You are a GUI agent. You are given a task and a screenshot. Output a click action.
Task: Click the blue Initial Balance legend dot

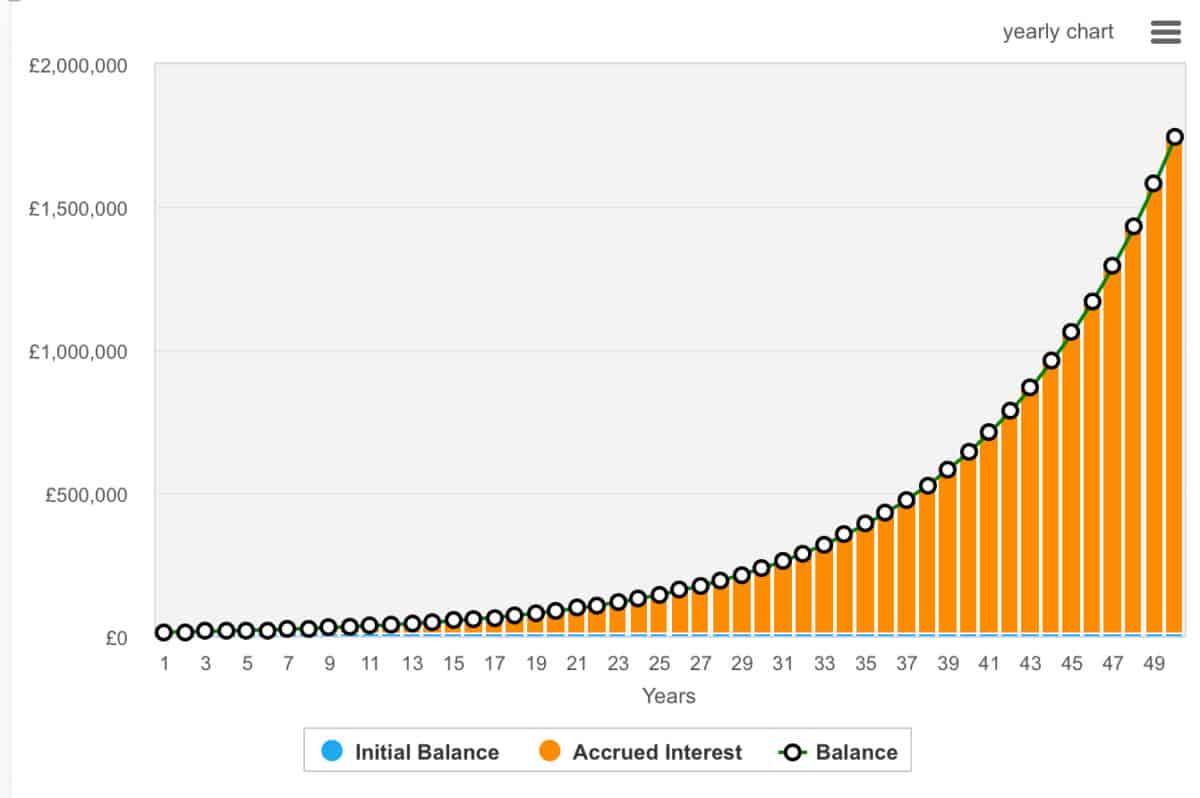tap(333, 751)
